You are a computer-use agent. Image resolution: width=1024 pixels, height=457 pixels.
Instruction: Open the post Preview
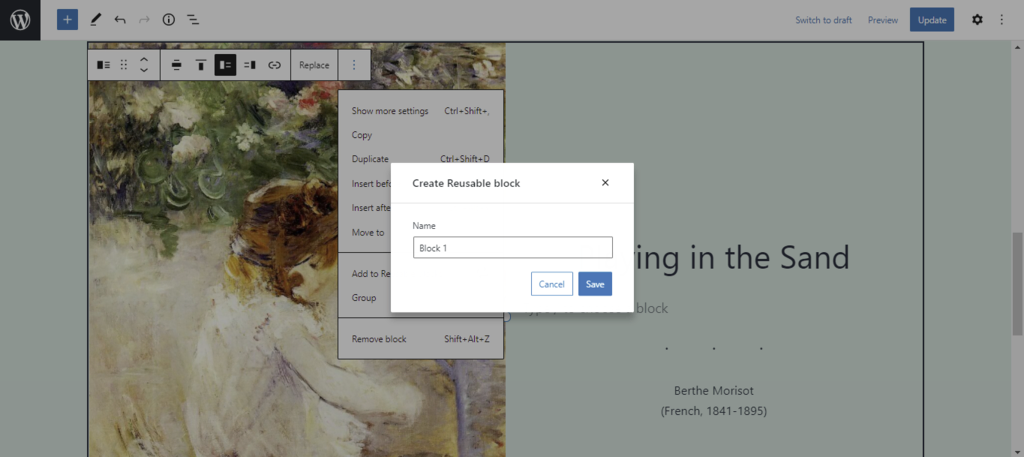click(883, 20)
